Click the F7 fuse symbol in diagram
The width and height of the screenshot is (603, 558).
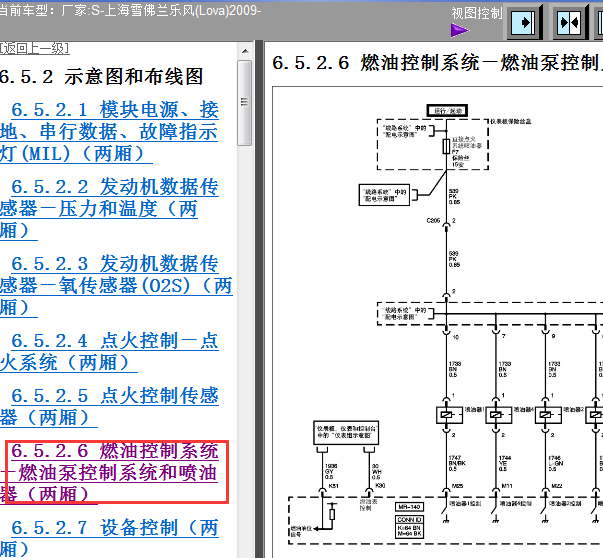[x=446, y=147]
